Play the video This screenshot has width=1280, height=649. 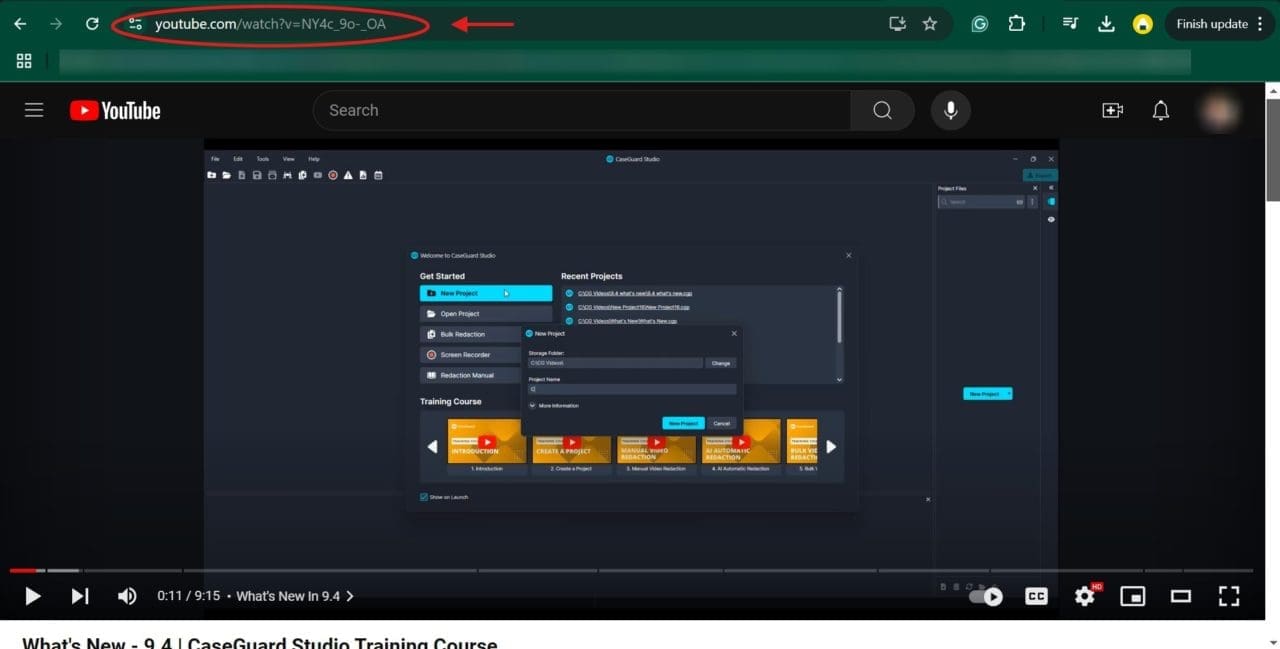tap(33, 596)
